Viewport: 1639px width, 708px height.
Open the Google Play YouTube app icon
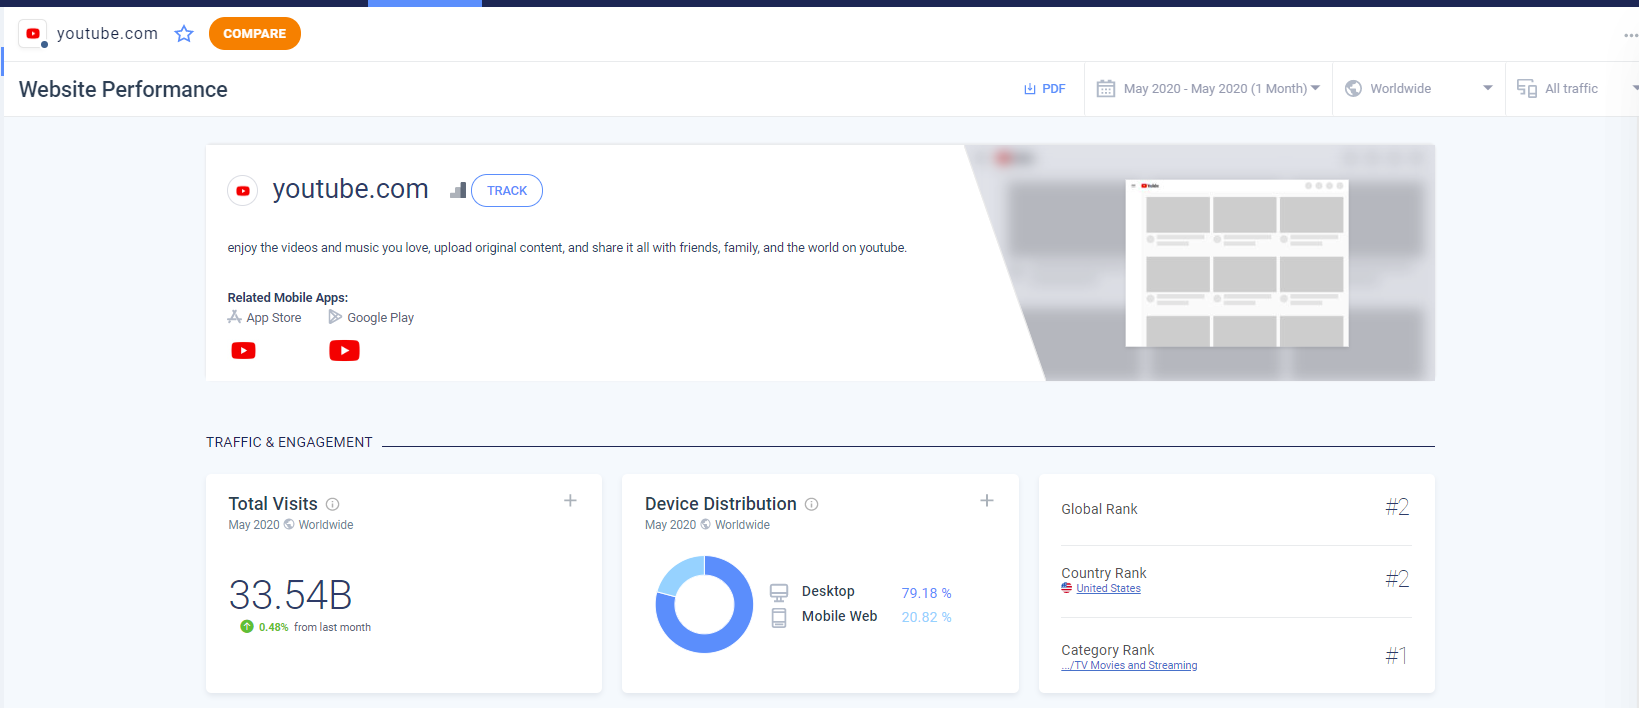click(x=344, y=351)
